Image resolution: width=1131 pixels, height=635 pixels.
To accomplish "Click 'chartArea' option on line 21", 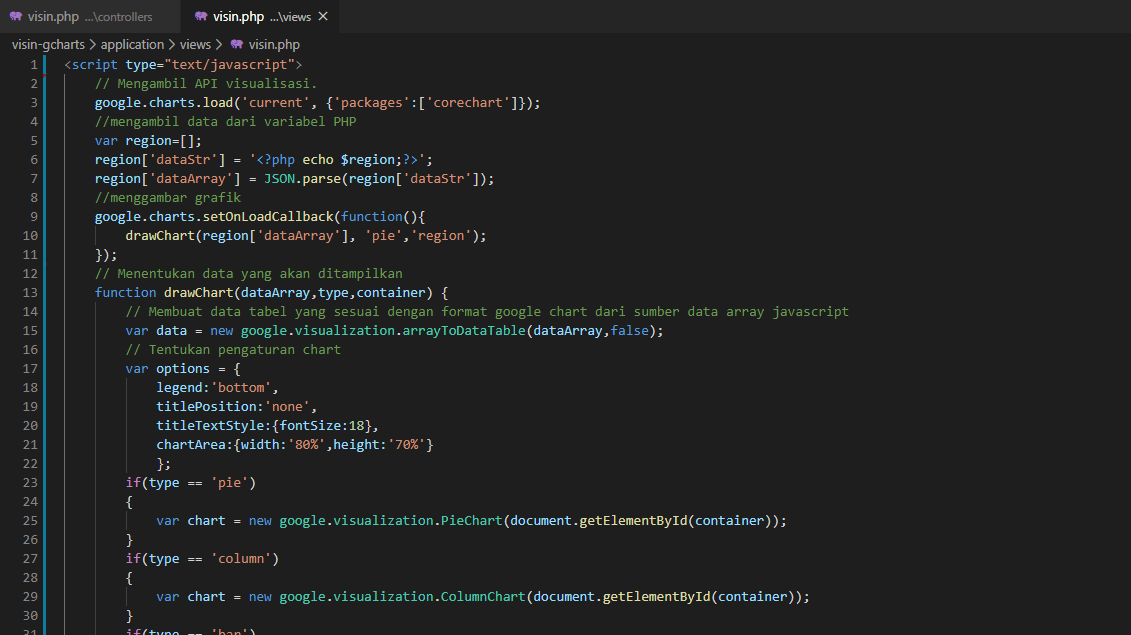I will (x=191, y=444).
